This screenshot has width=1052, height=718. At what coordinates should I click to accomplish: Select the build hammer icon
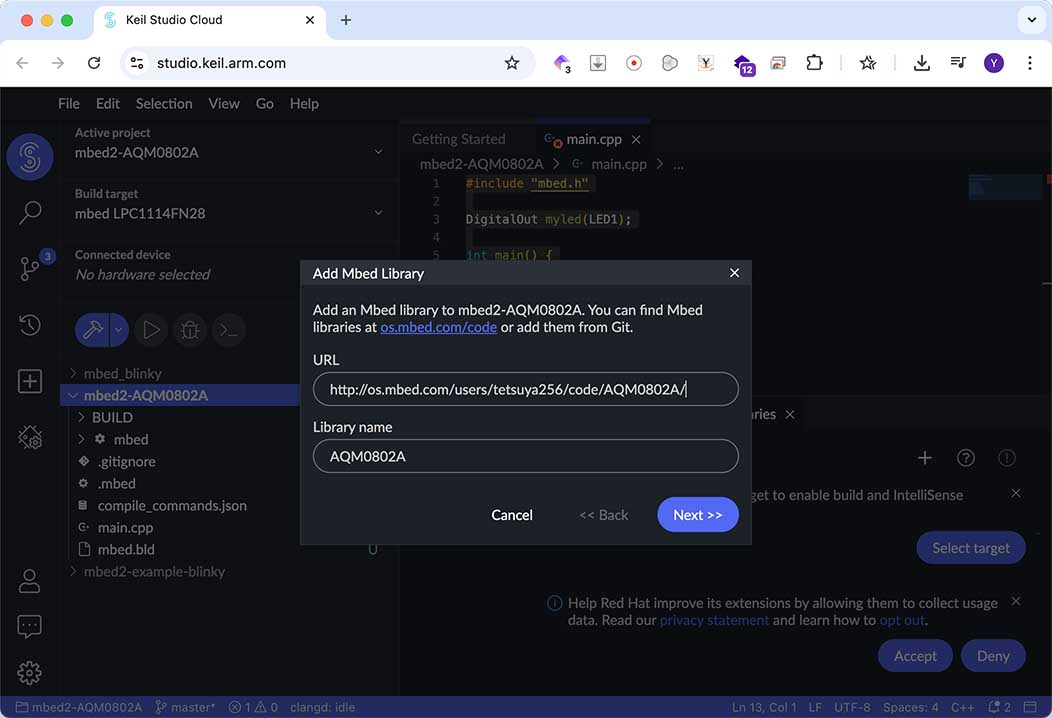point(95,330)
